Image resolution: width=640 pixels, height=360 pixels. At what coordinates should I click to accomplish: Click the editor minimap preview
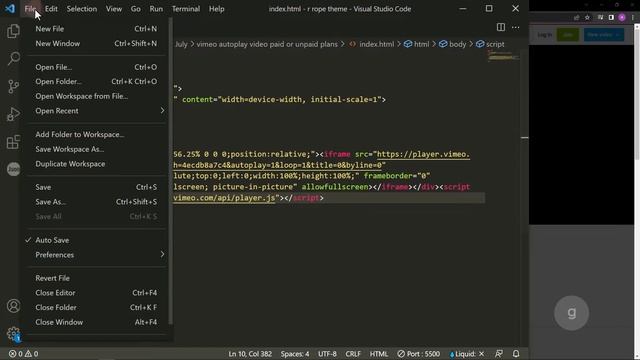click(504, 57)
